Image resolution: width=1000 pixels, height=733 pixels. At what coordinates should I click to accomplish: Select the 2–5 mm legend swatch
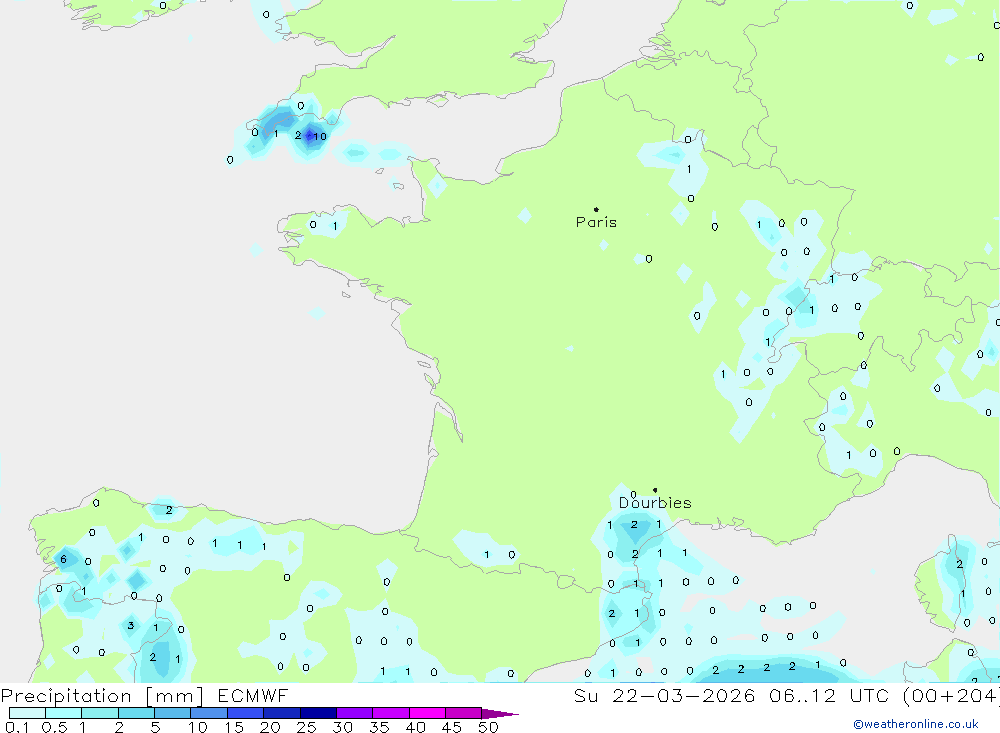136,713
